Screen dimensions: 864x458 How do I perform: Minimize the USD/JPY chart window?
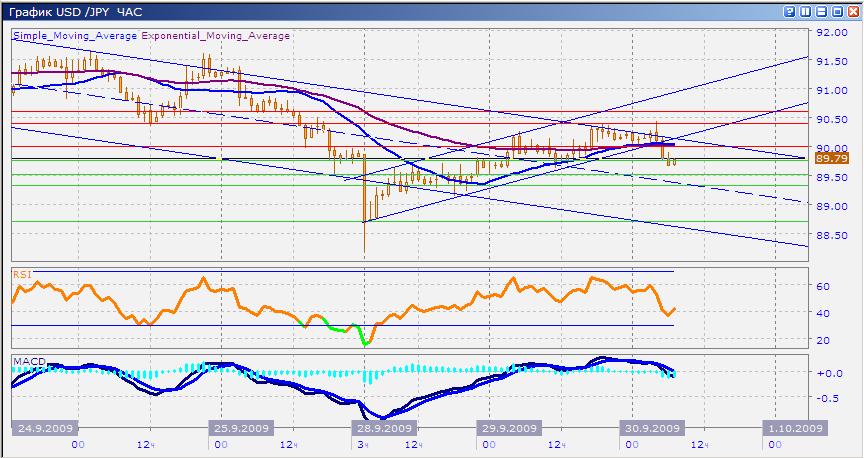pyautogui.click(x=822, y=11)
